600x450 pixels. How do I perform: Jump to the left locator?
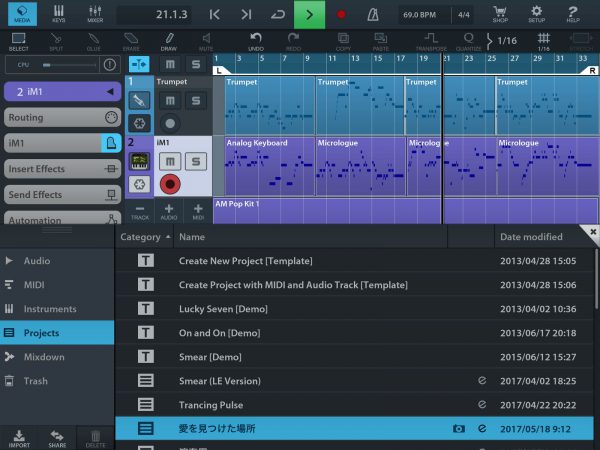[x=215, y=15]
